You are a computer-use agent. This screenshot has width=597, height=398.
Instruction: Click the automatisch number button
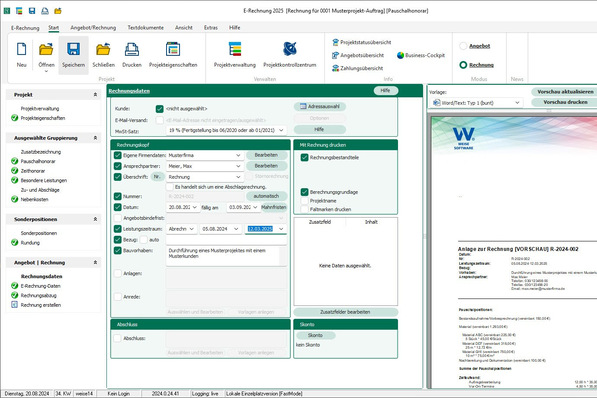266,196
